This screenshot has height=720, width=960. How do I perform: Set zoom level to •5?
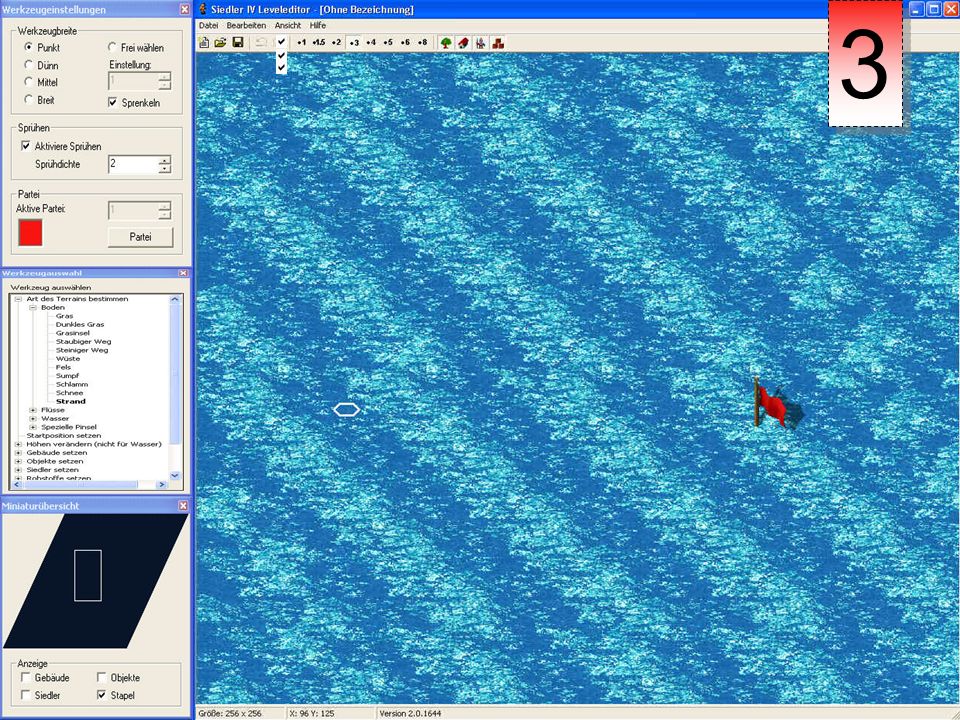pyautogui.click(x=388, y=42)
